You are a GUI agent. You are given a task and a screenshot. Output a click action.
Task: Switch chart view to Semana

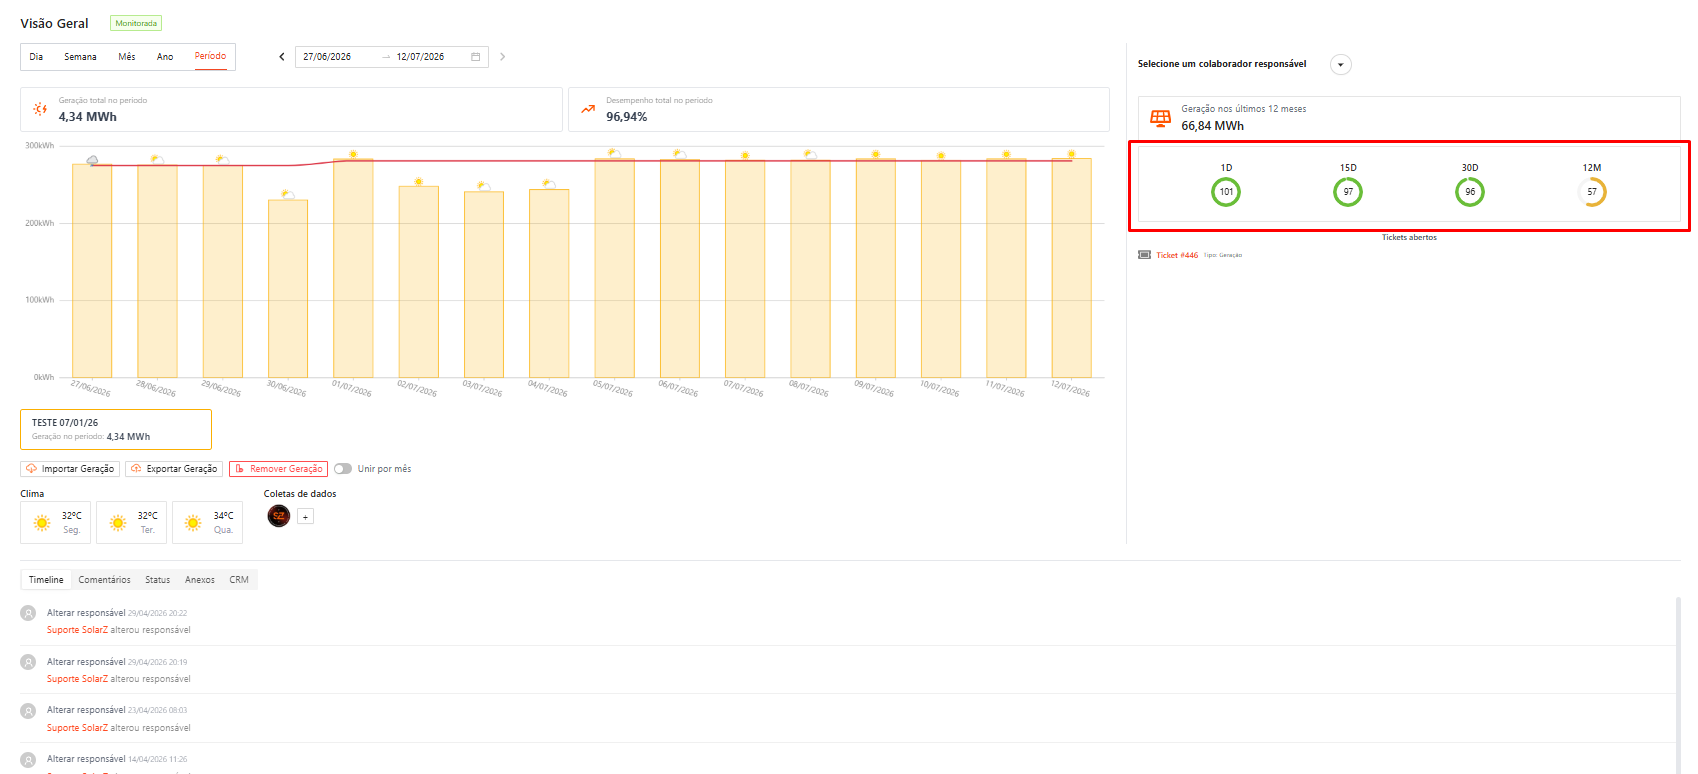click(x=80, y=57)
